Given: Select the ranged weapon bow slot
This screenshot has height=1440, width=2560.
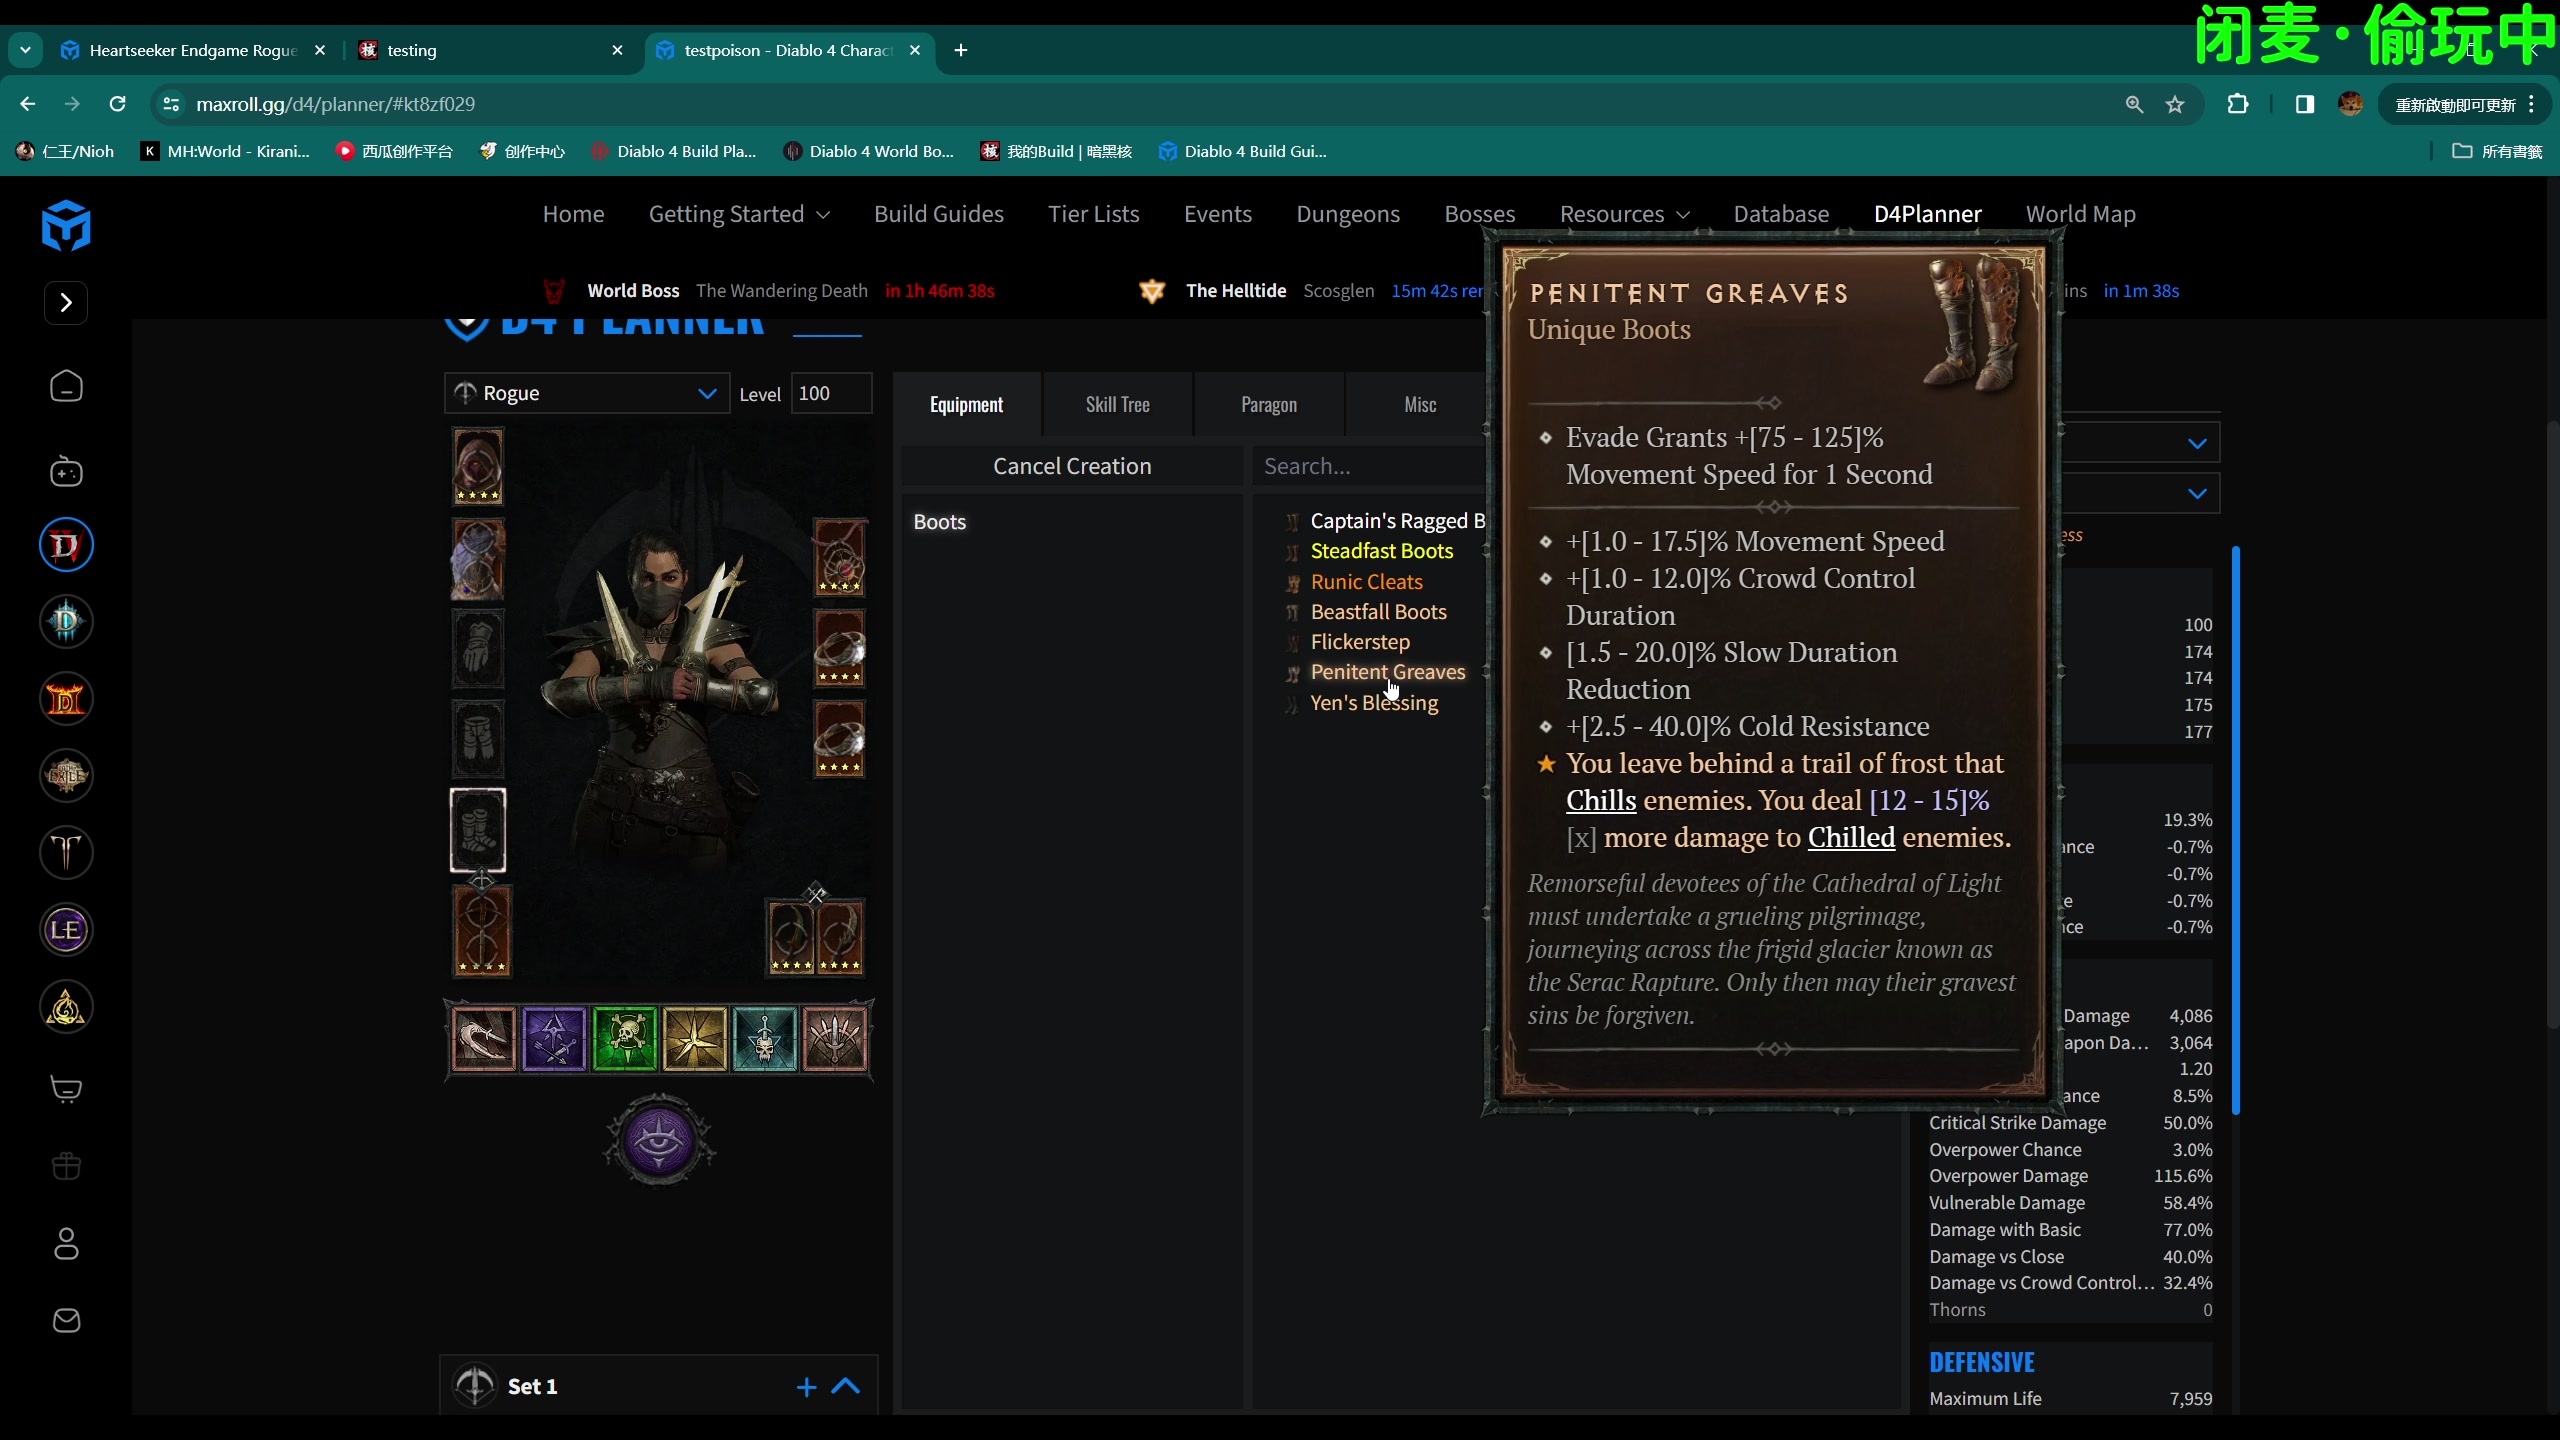Looking at the screenshot, I should coord(482,930).
